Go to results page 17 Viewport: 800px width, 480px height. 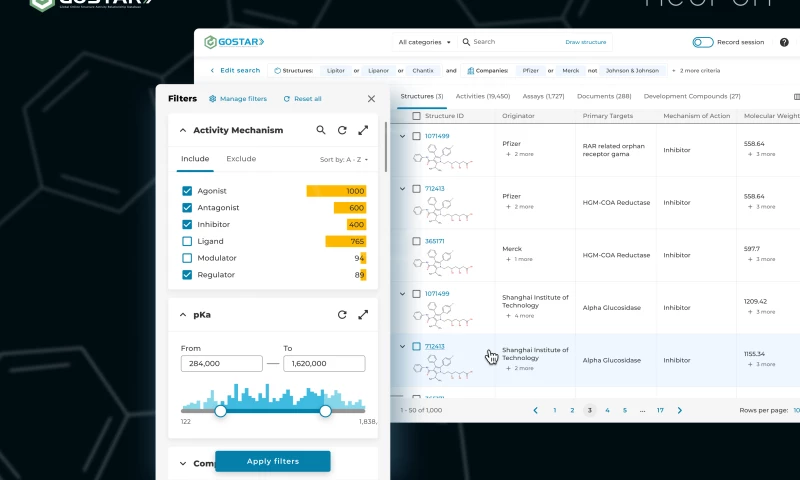(660, 410)
